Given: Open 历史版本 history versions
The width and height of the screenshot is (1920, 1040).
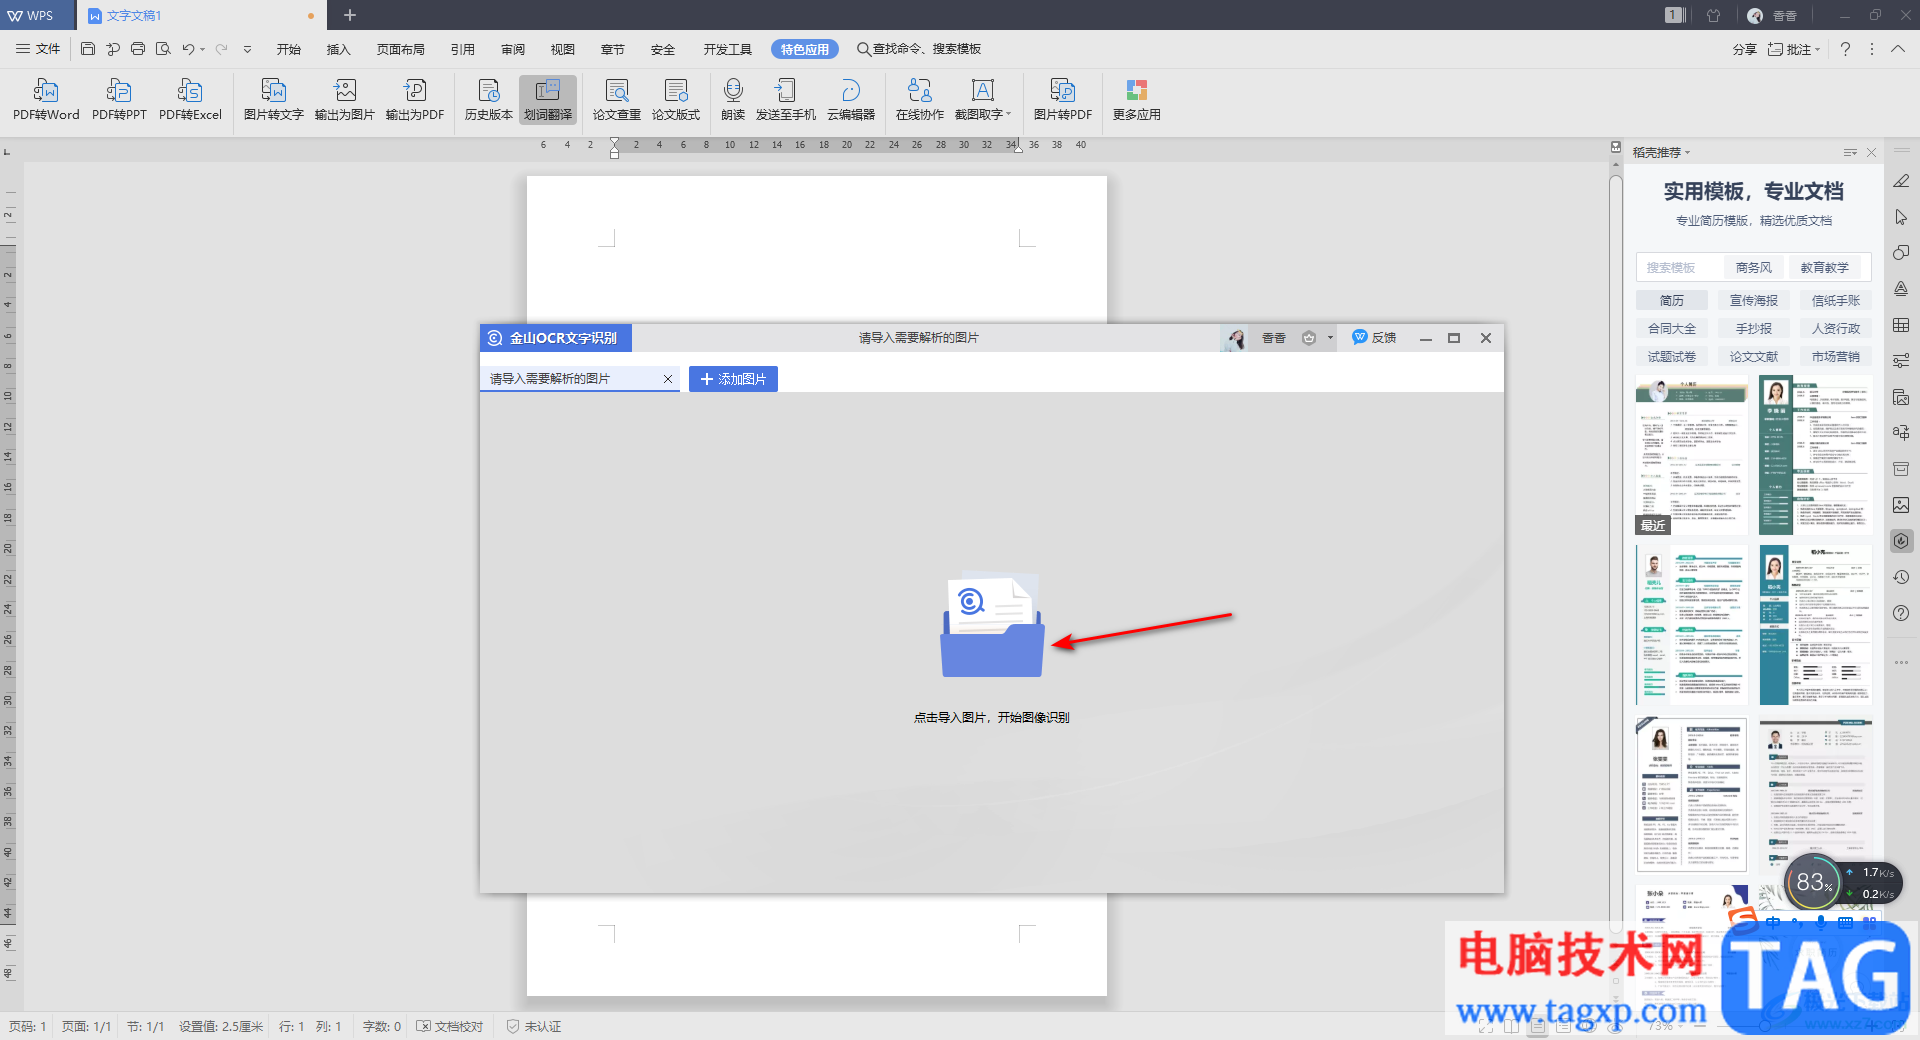Looking at the screenshot, I should click(488, 100).
